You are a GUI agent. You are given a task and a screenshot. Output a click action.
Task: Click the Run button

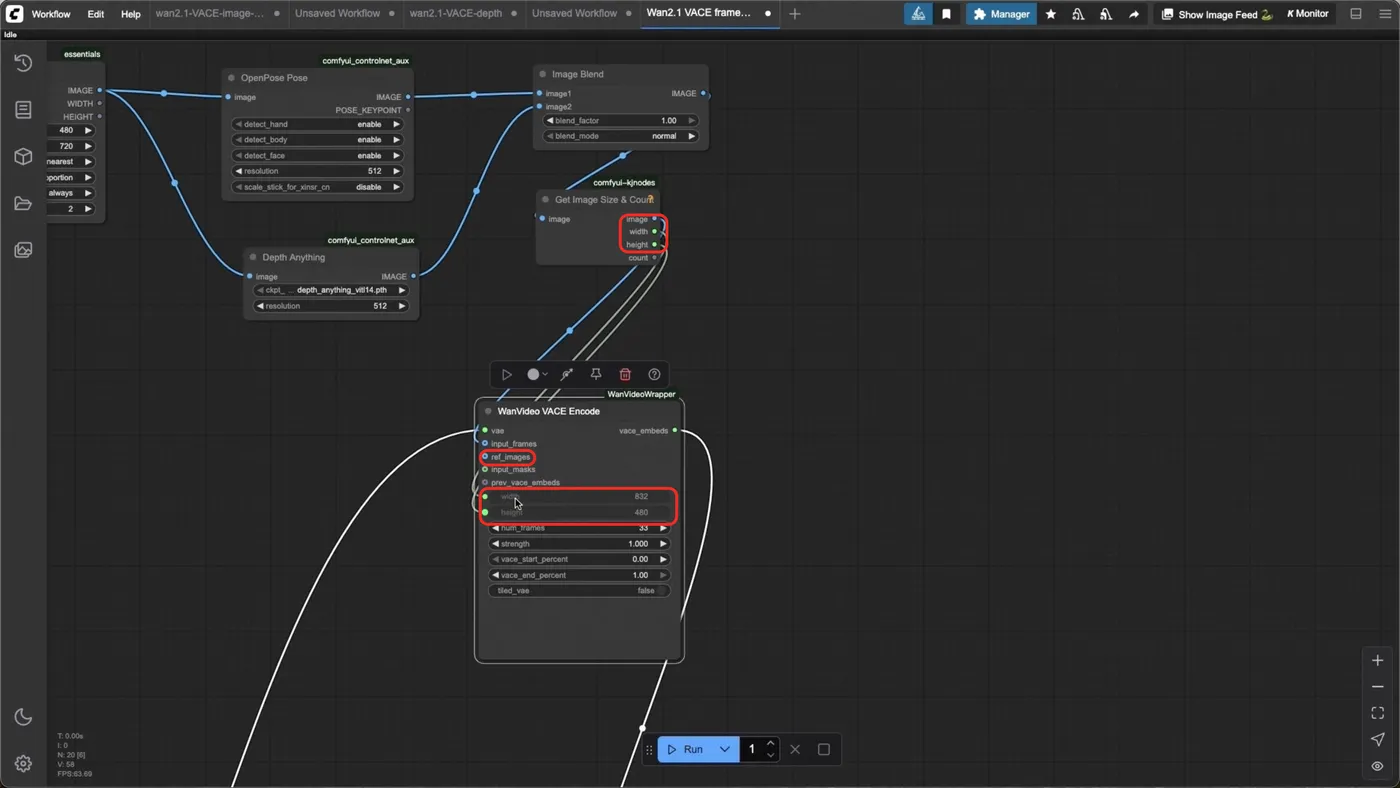pyautogui.click(x=685, y=749)
